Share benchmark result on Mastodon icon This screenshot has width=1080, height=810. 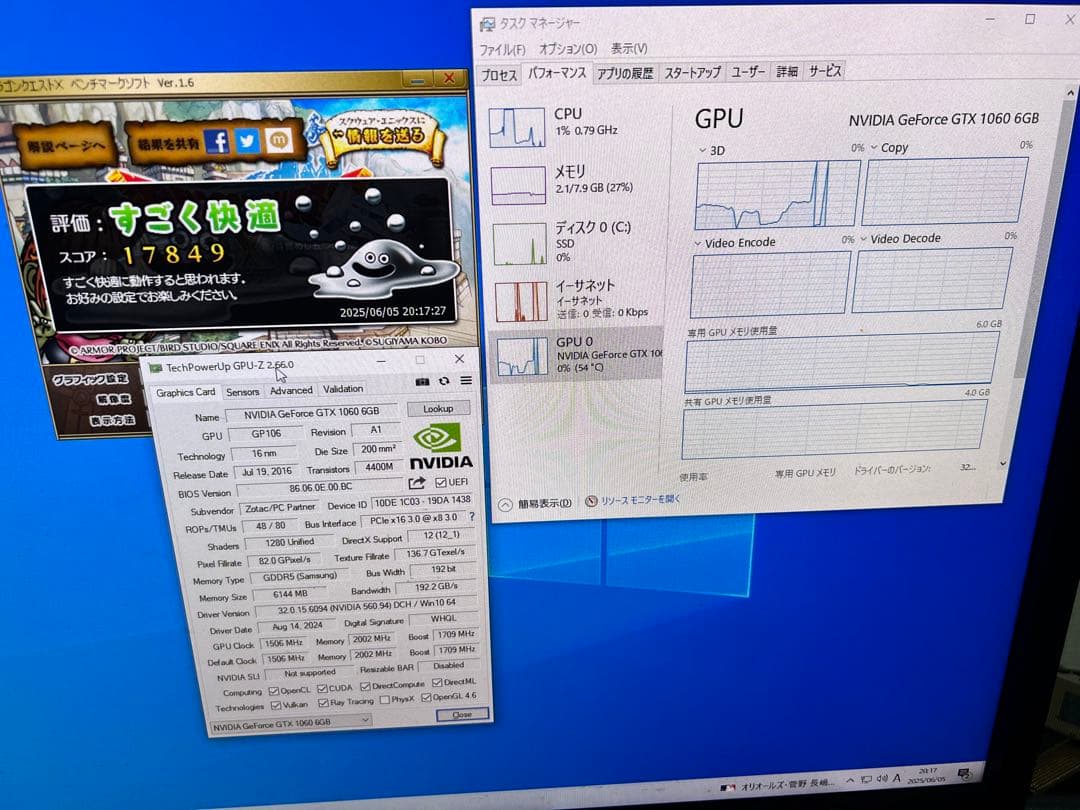coord(278,141)
